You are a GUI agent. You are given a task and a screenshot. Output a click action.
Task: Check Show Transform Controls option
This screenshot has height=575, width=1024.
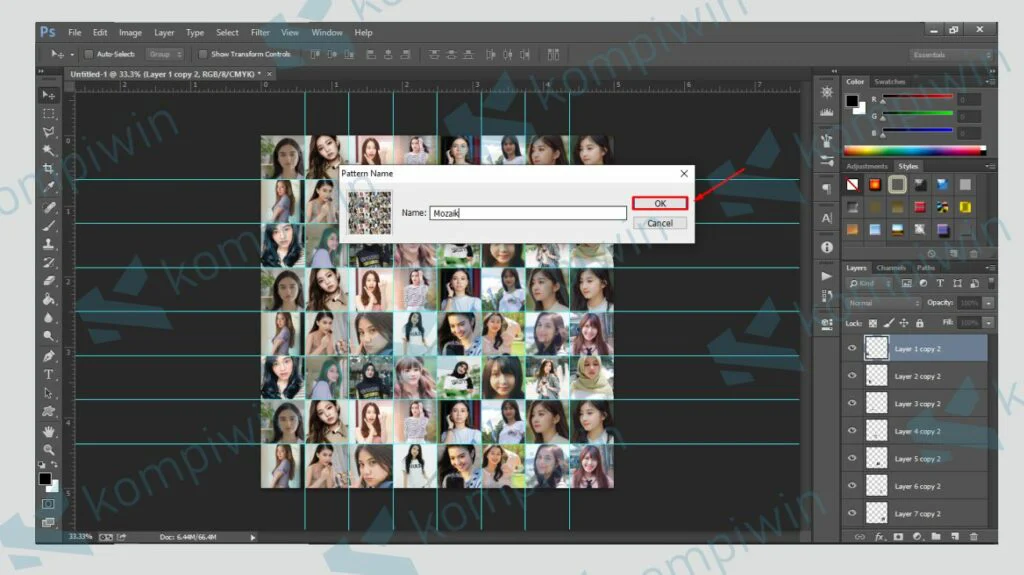coord(203,54)
